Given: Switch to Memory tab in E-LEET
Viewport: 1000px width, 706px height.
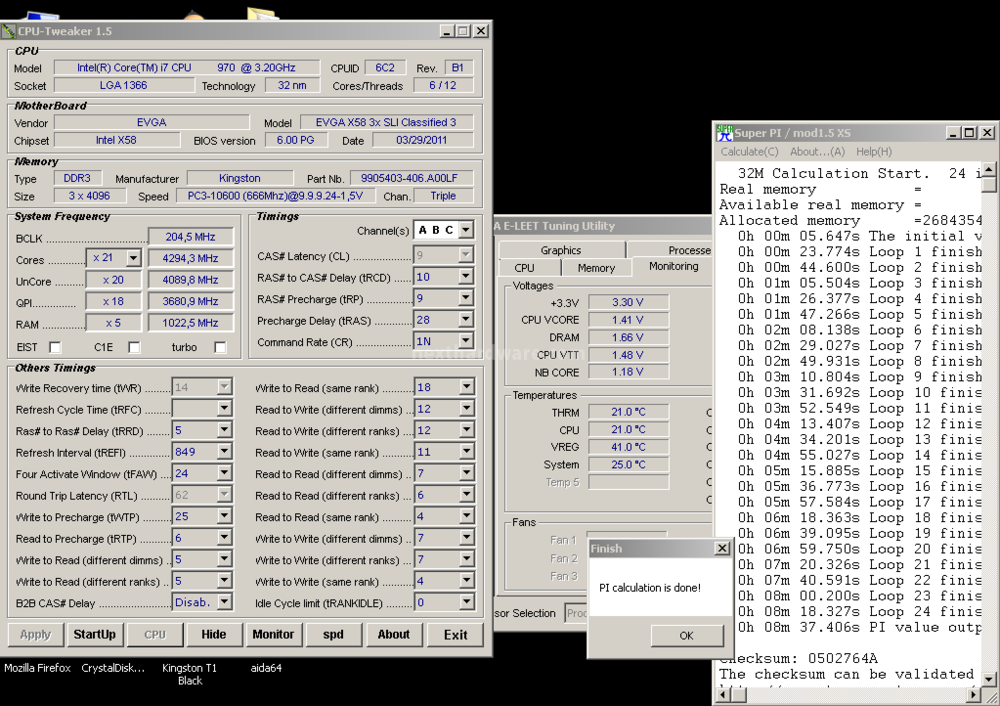Looking at the screenshot, I should point(596,268).
